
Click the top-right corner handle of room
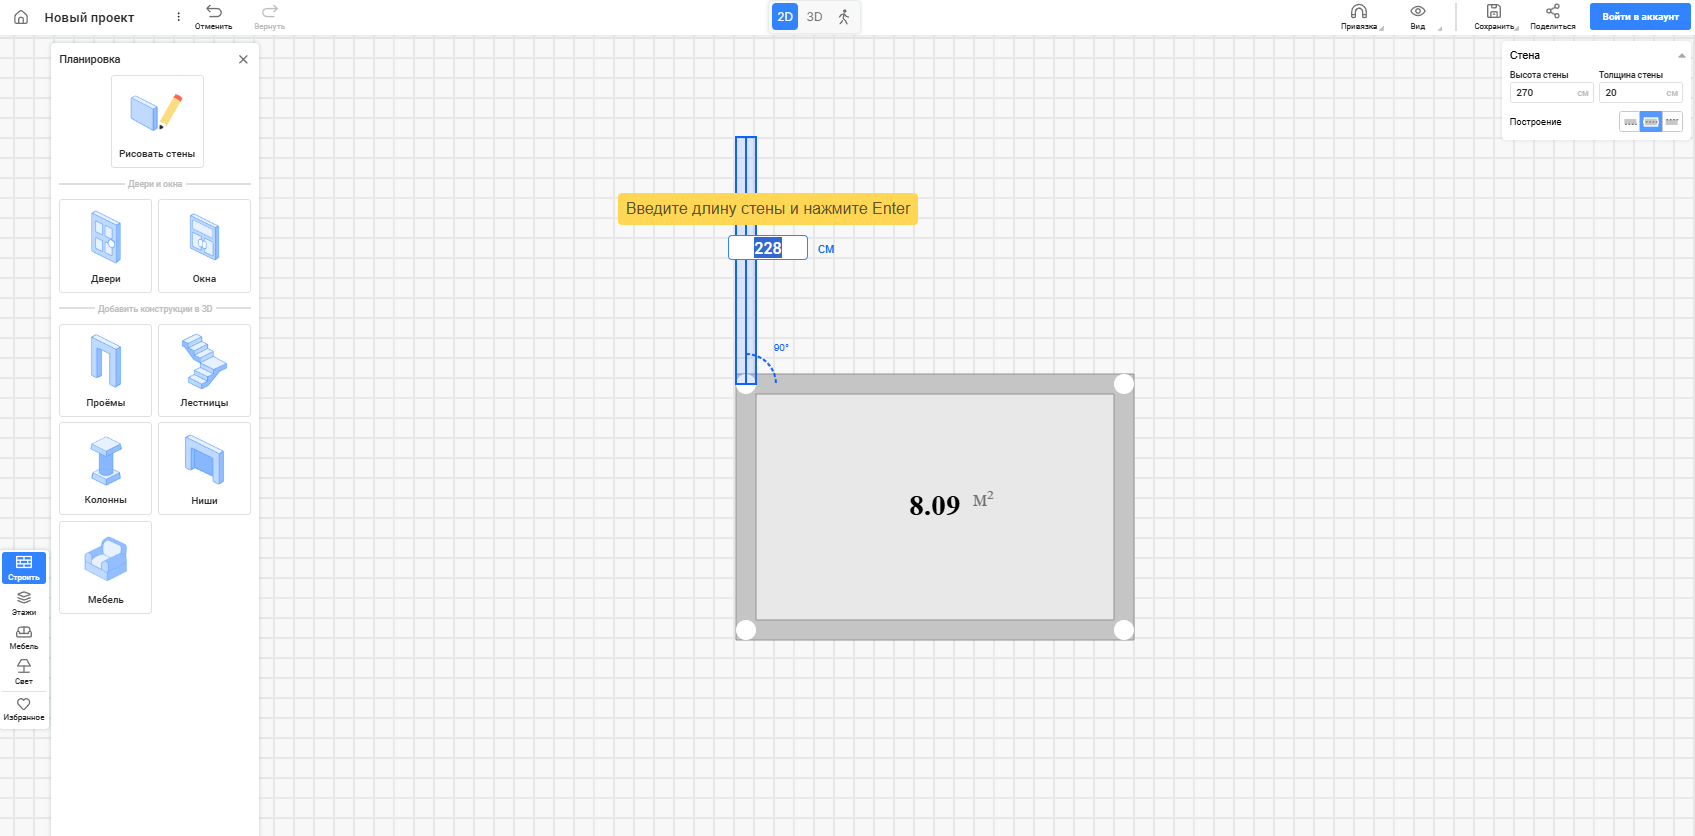point(1124,384)
